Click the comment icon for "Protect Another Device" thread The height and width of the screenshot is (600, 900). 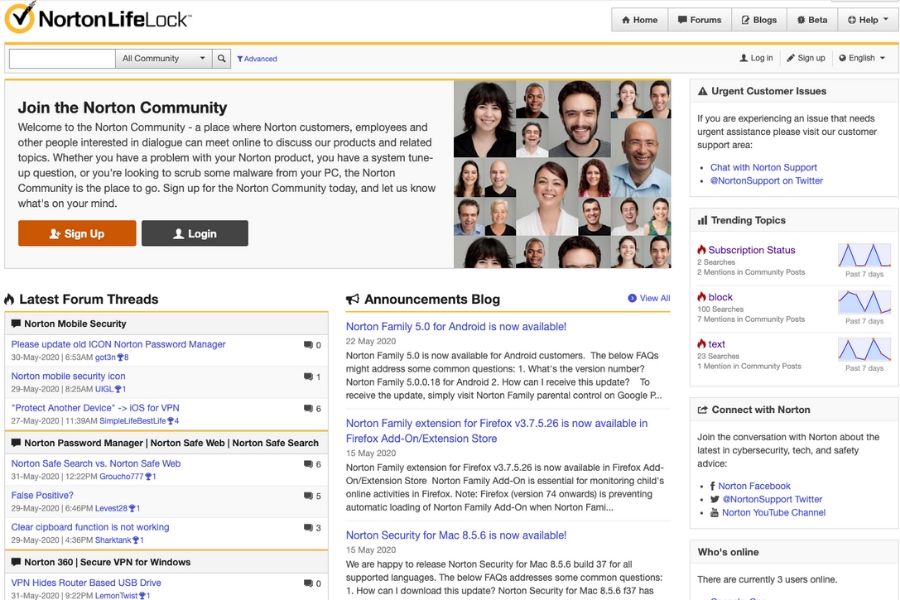(308, 408)
